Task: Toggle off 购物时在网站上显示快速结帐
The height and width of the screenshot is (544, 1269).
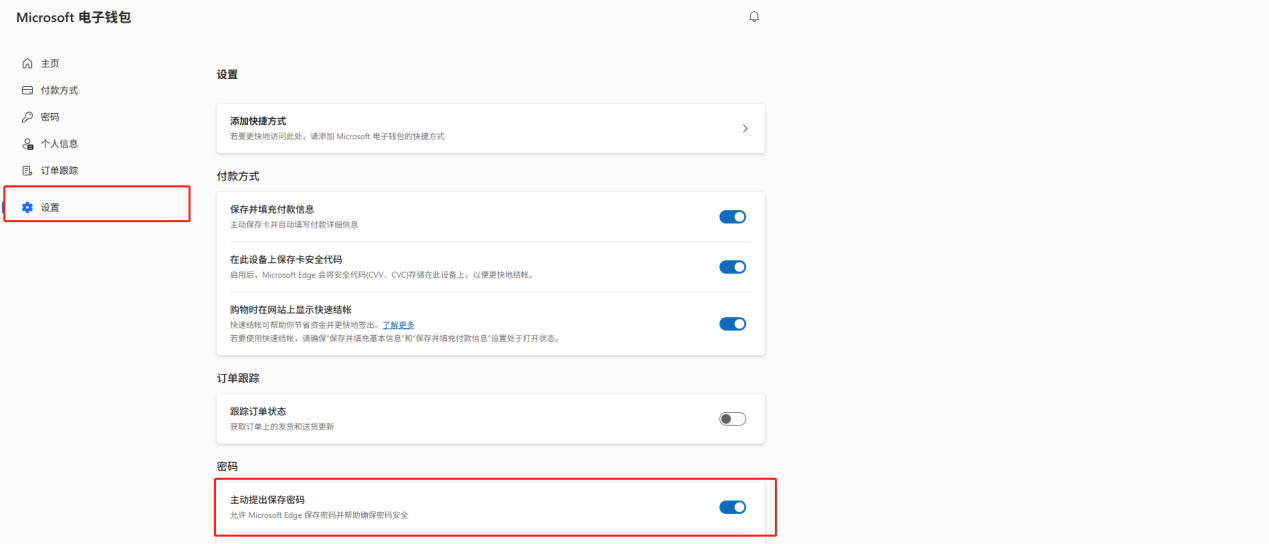Action: (x=732, y=324)
